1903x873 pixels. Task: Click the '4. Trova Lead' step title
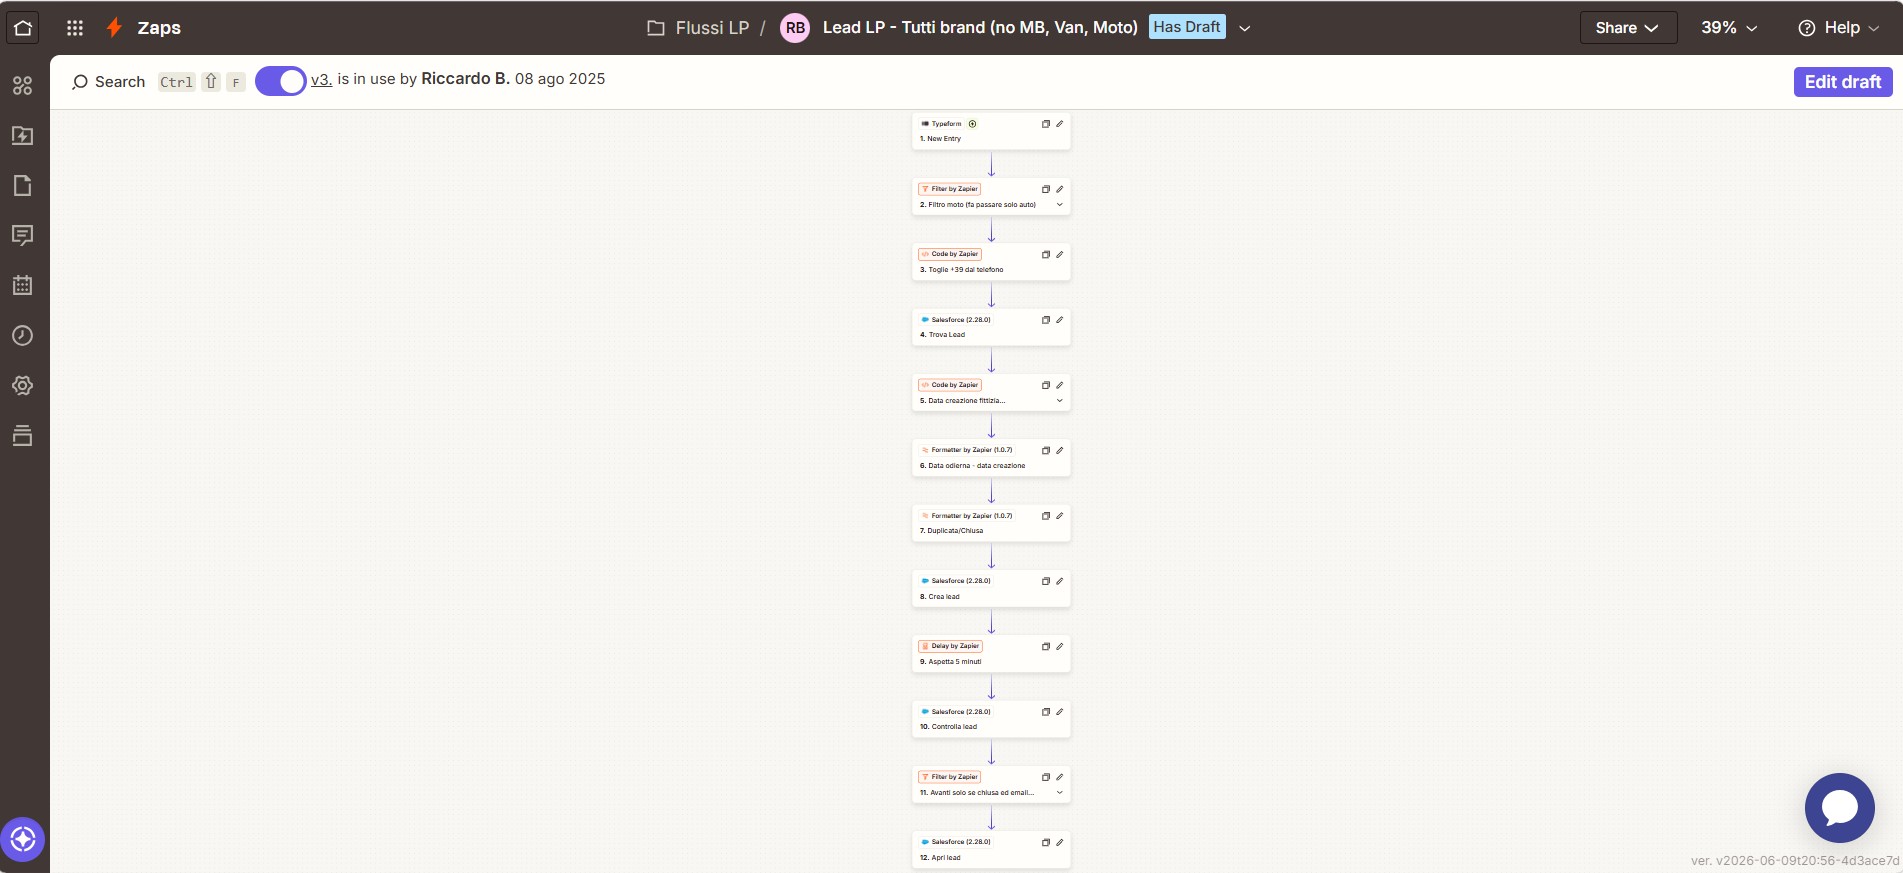pos(942,335)
